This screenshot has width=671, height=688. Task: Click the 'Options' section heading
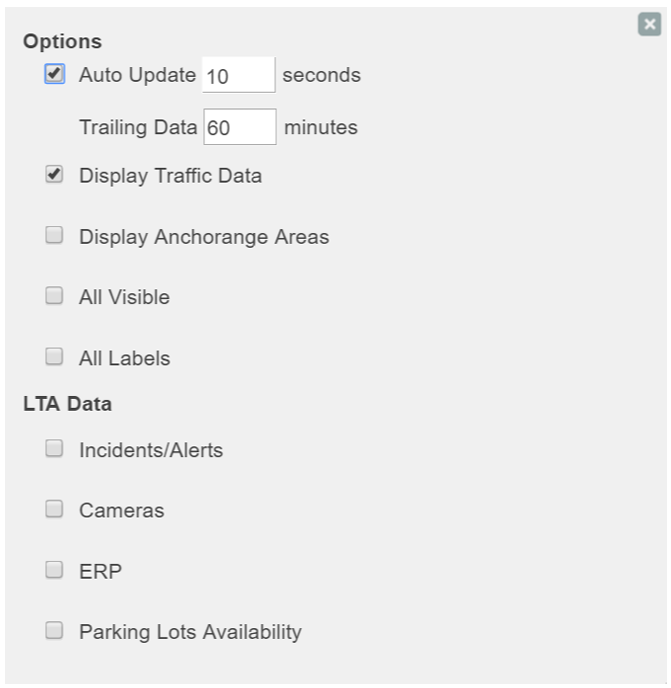[62, 41]
